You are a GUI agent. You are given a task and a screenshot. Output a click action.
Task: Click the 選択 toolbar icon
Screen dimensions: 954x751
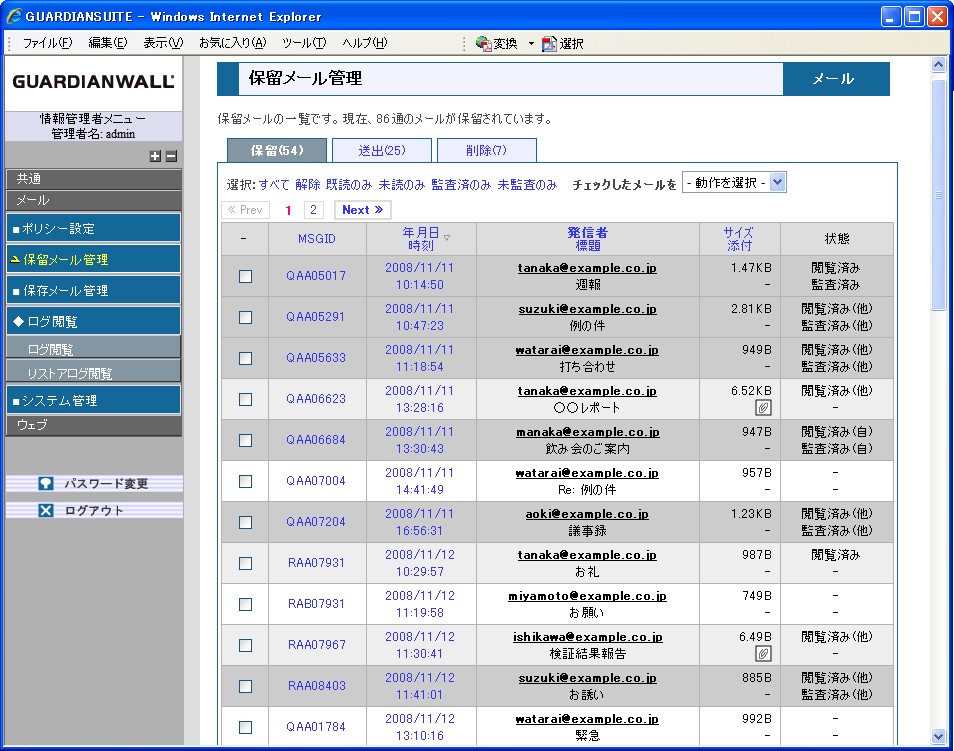(549, 44)
